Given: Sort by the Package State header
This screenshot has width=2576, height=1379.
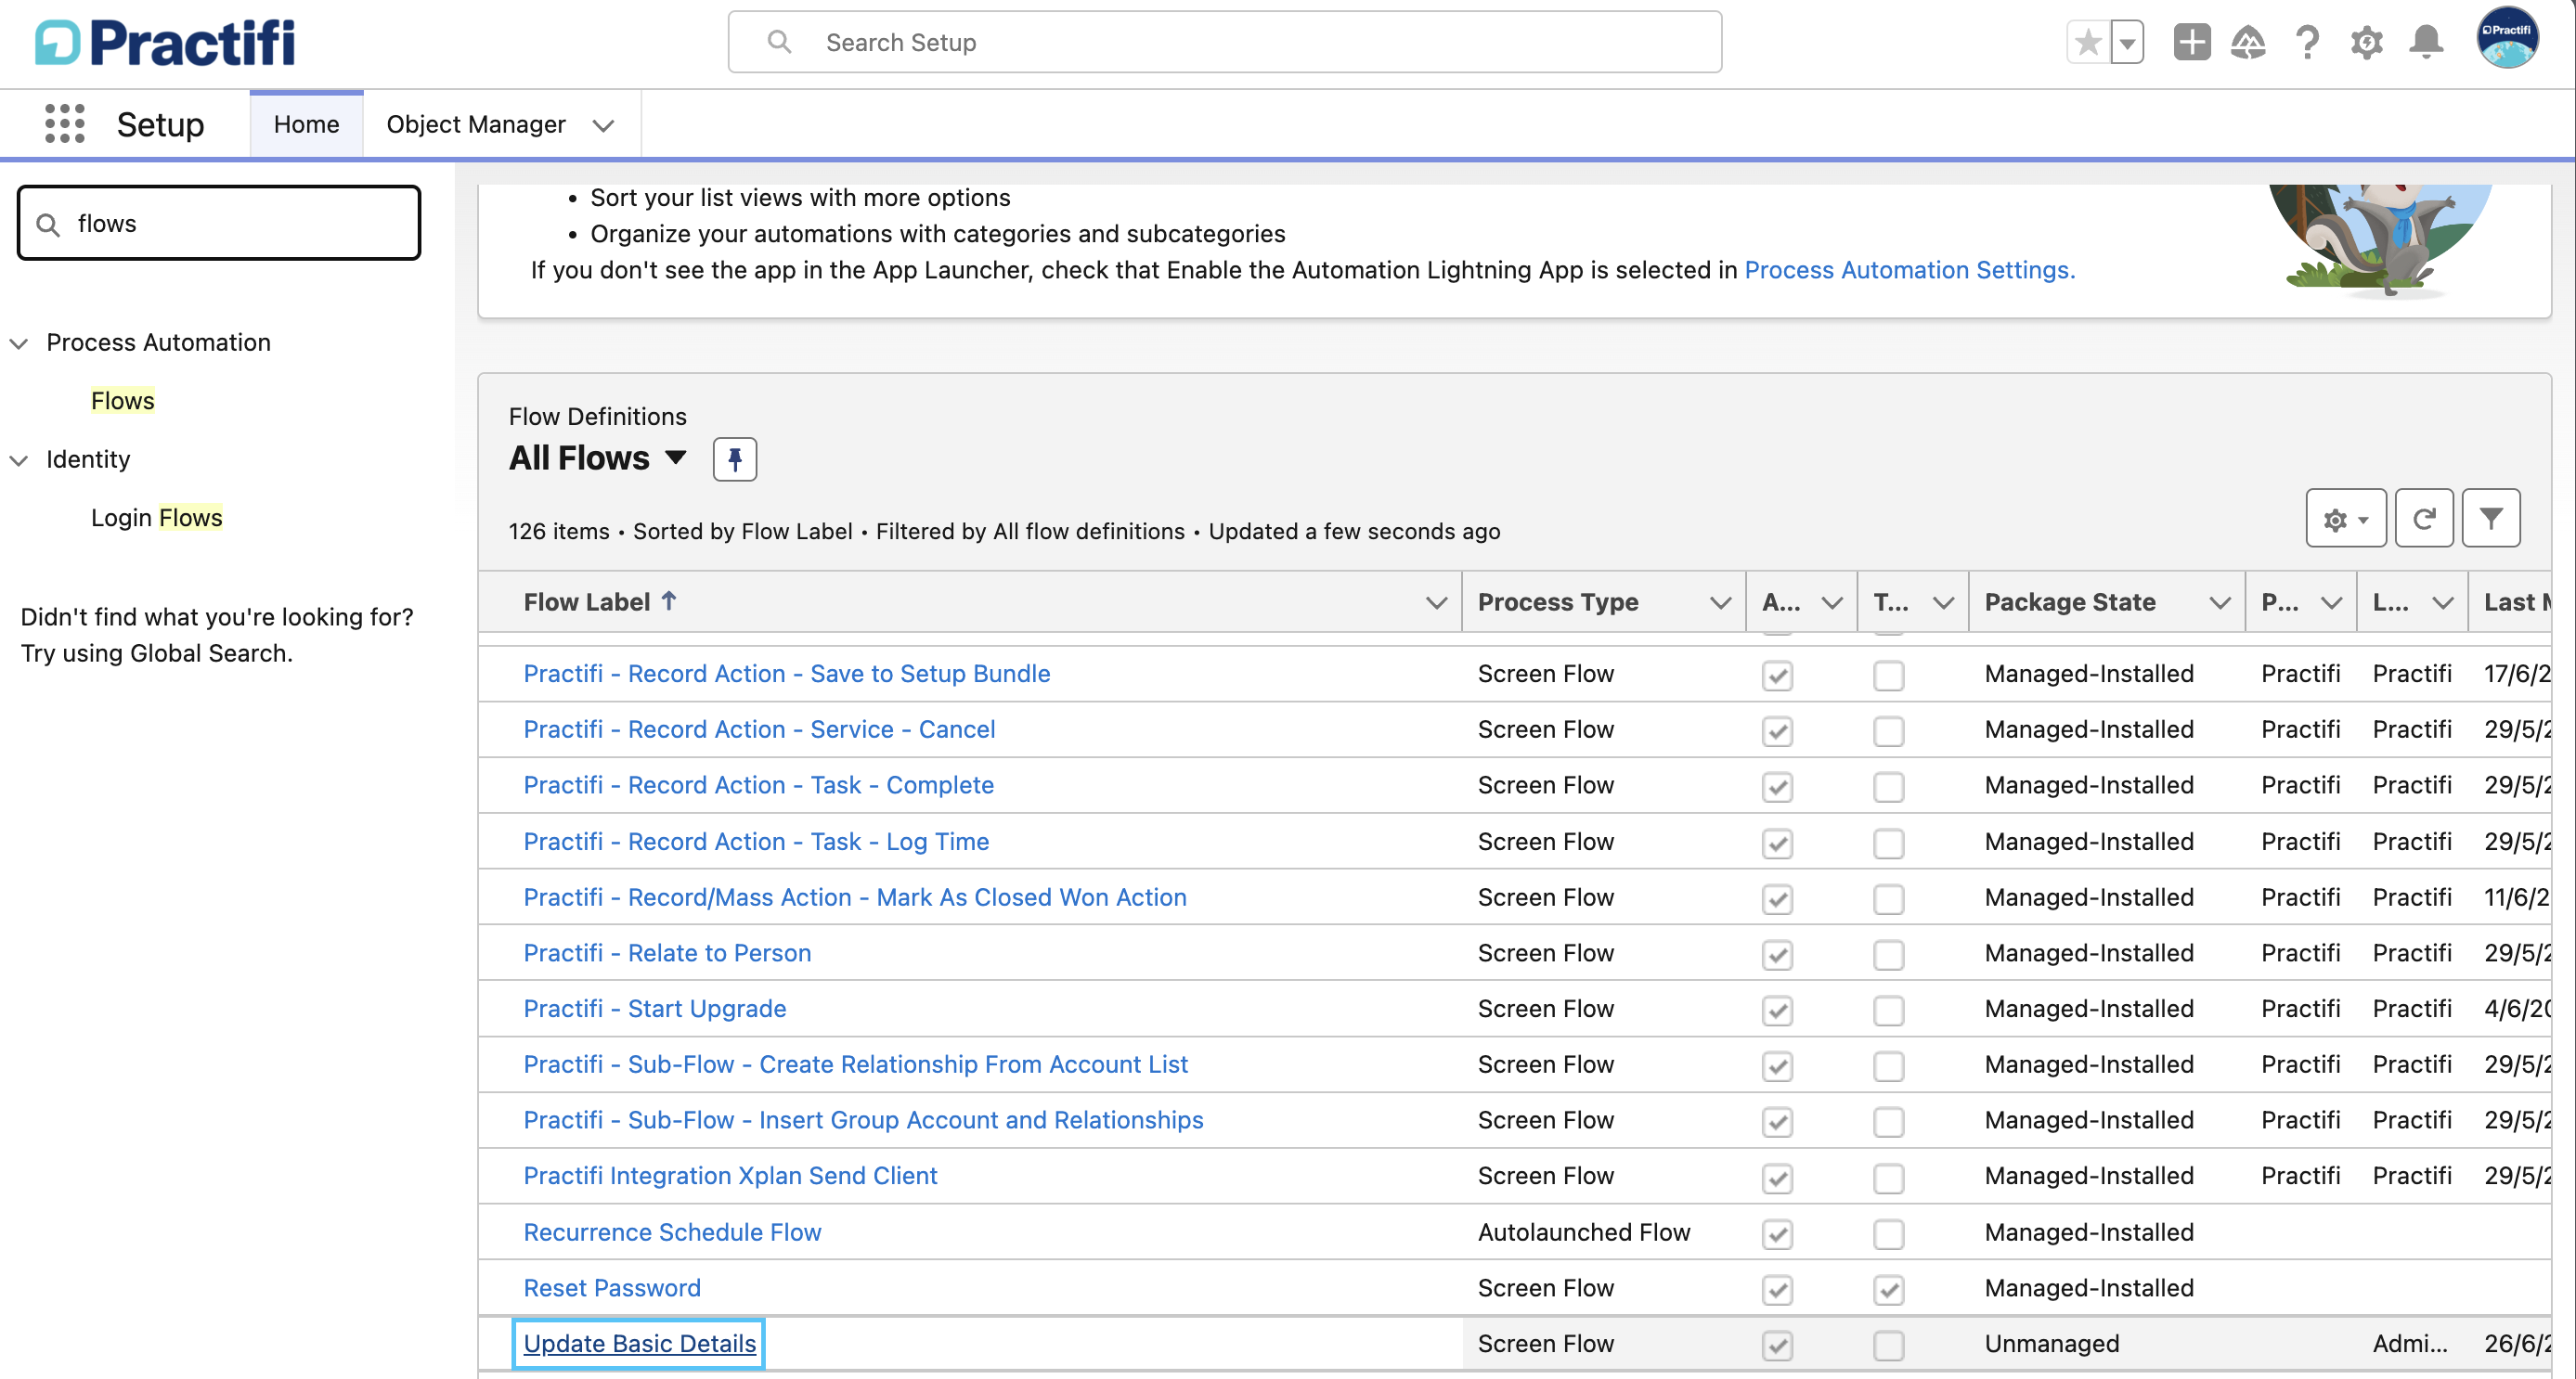Looking at the screenshot, I should click(x=2069, y=602).
